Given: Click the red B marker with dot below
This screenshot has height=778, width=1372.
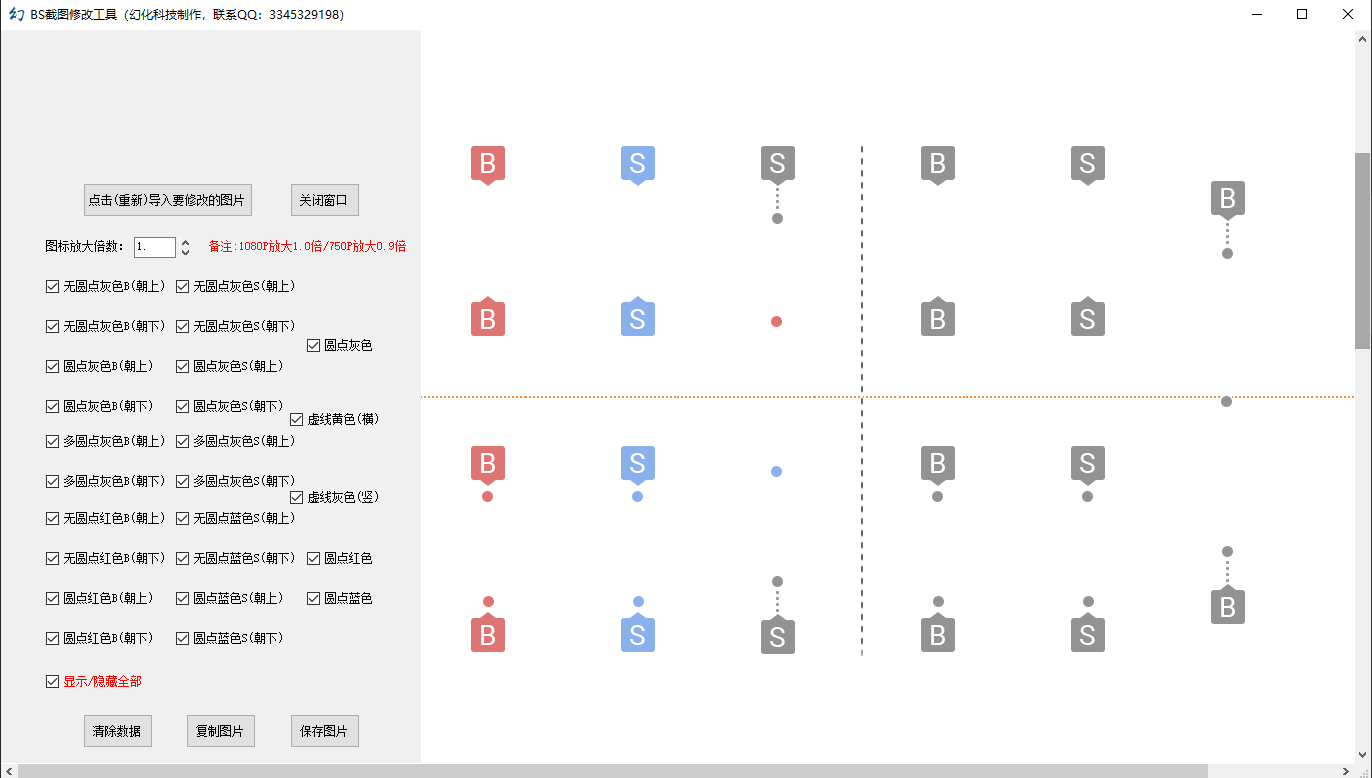Looking at the screenshot, I should click(x=487, y=464).
